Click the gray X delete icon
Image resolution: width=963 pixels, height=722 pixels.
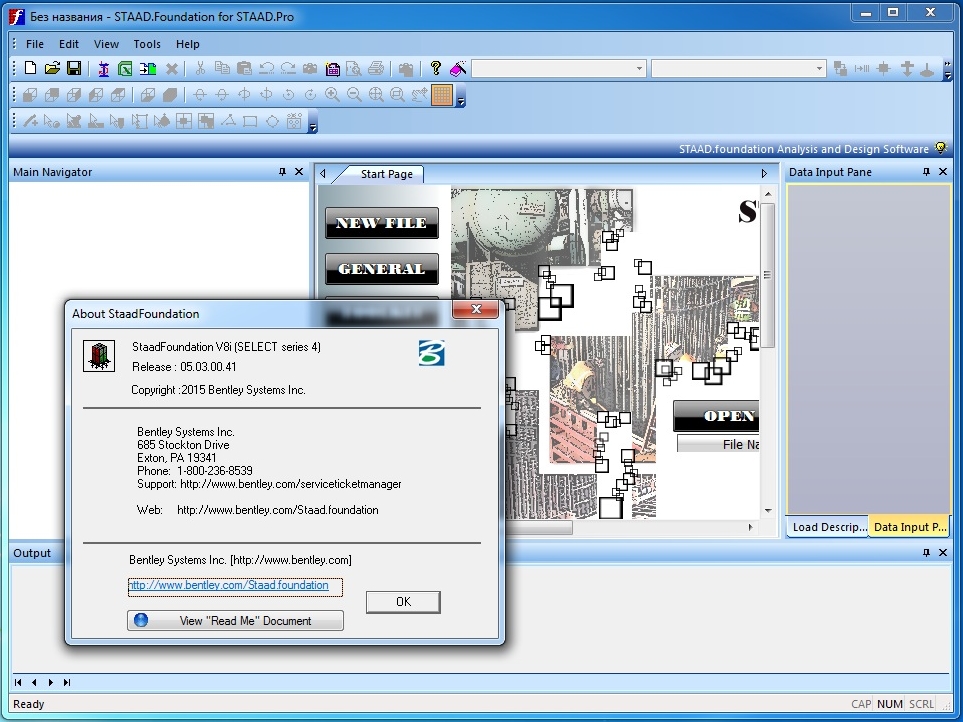click(x=173, y=69)
